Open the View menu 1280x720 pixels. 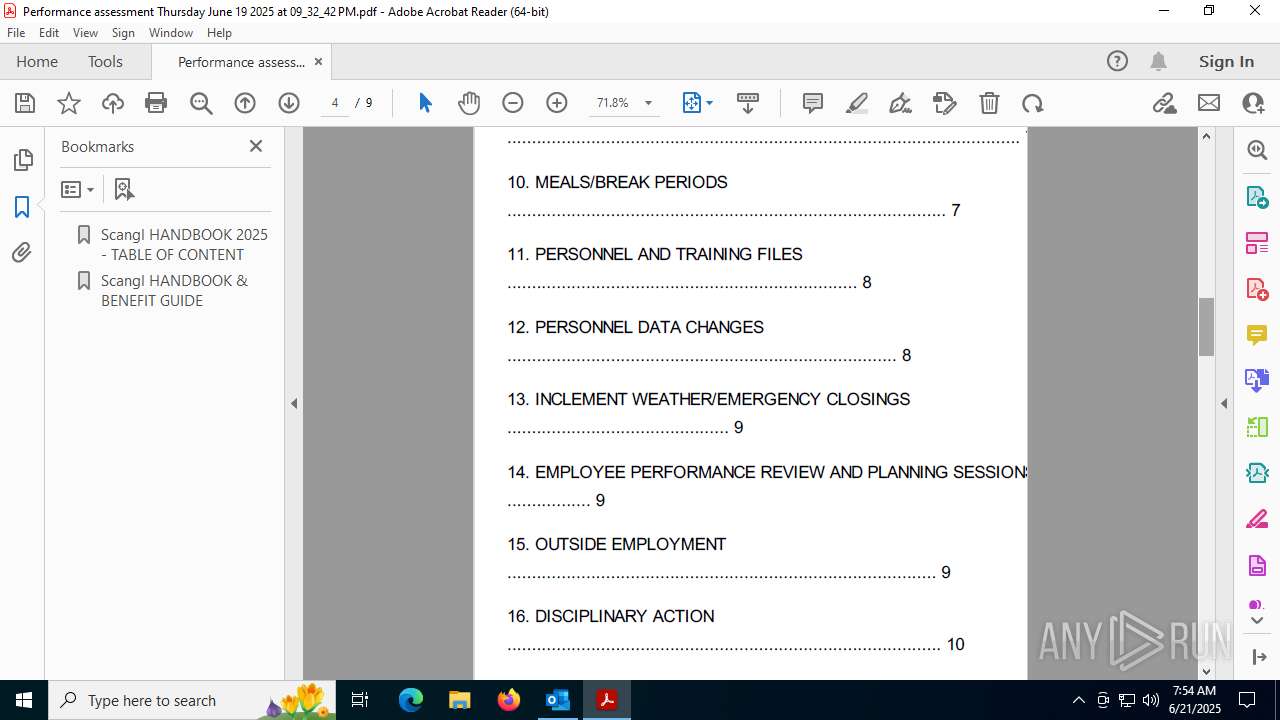[86, 32]
